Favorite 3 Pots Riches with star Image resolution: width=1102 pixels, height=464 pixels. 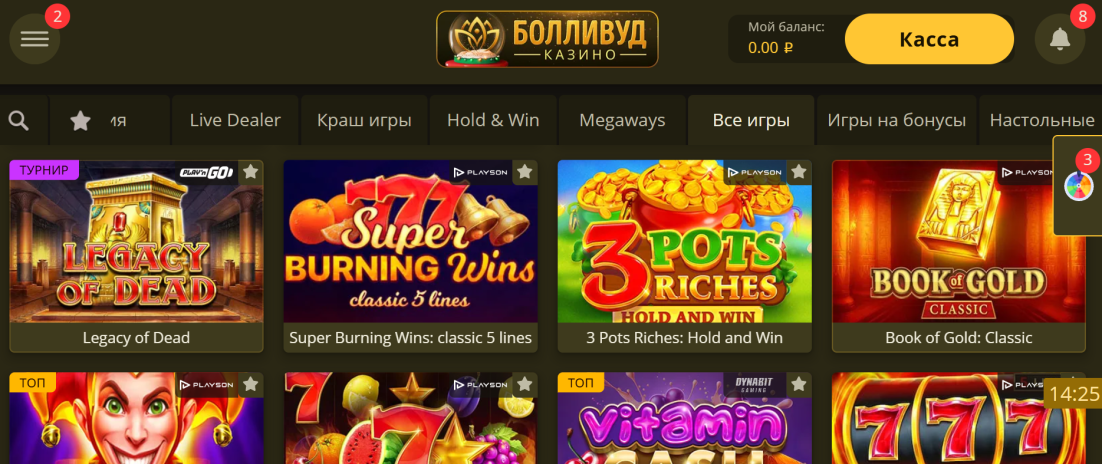799,172
